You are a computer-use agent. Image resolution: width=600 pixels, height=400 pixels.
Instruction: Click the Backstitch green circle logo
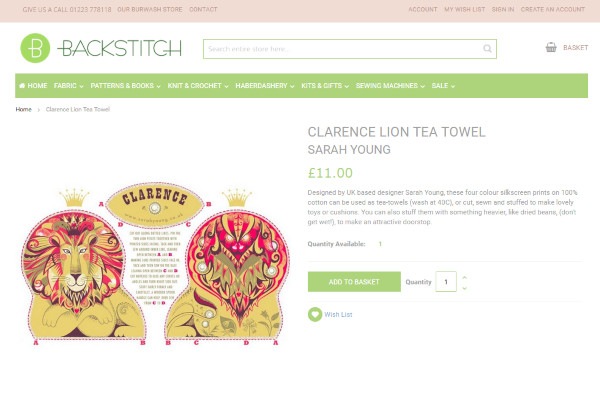pyautogui.click(x=35, y=48)
